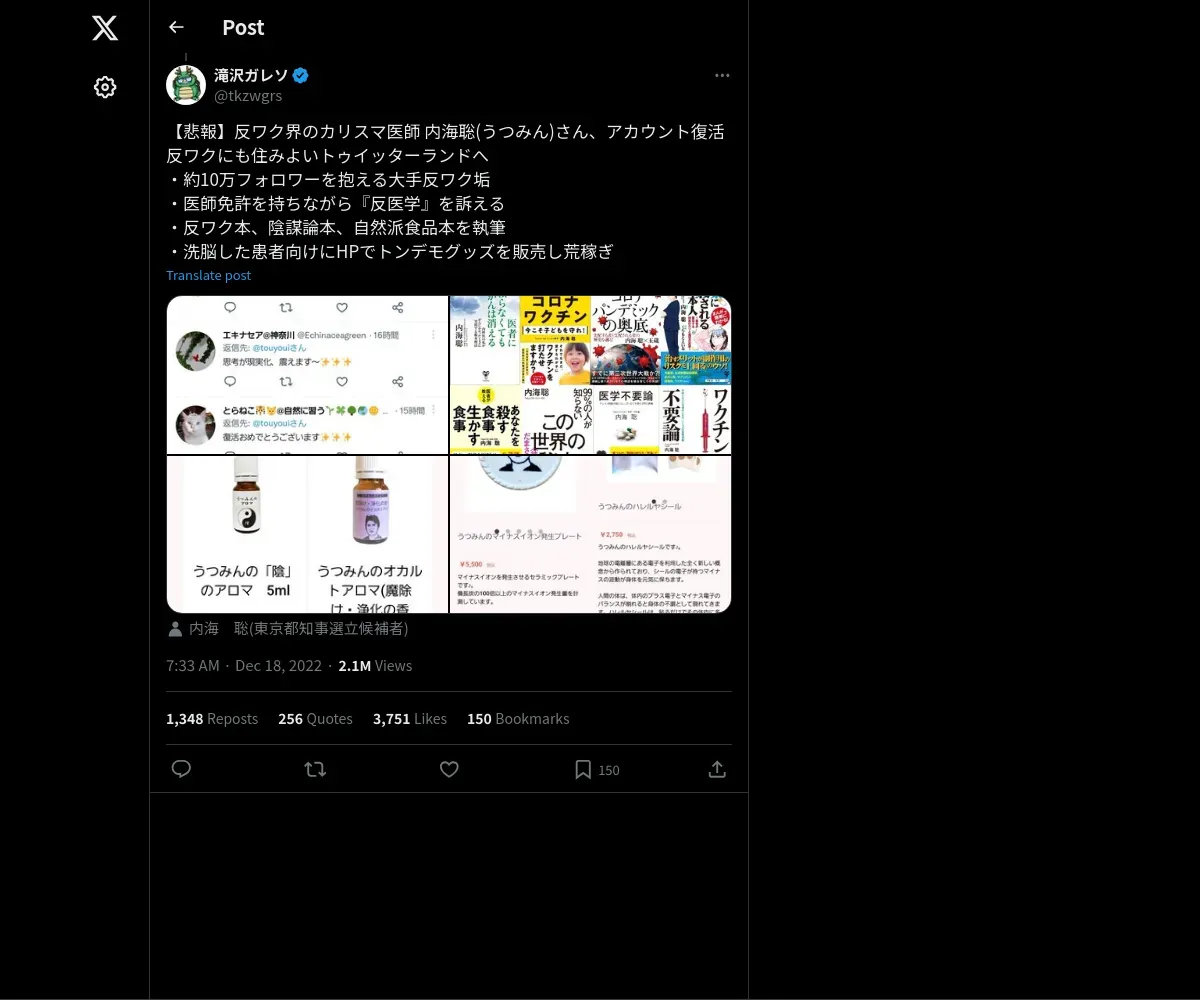Open滝沢ガレソ's profile avatar
This screenshot has height=1000, width=1200.
point(186,85)
